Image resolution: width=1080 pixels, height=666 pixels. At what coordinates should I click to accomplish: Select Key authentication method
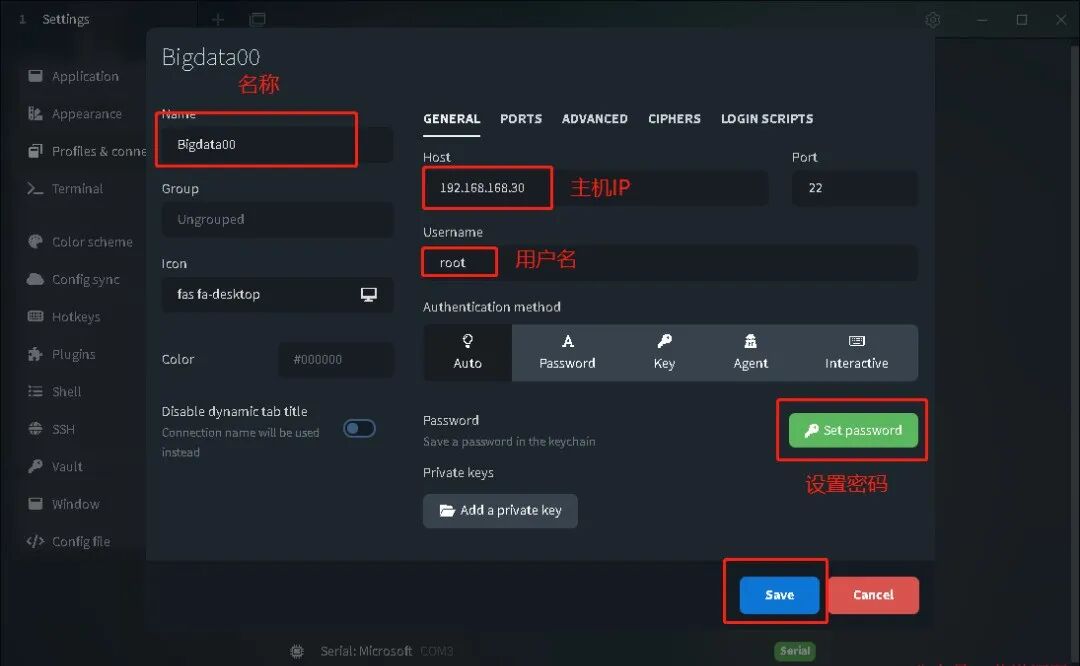(664, 353)
